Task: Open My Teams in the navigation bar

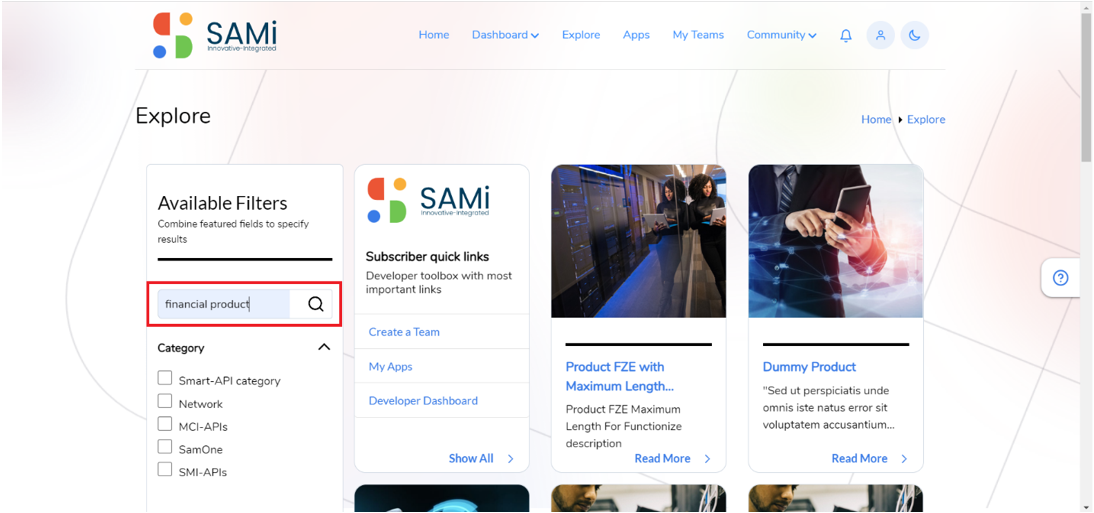Action: click(698, 35)
